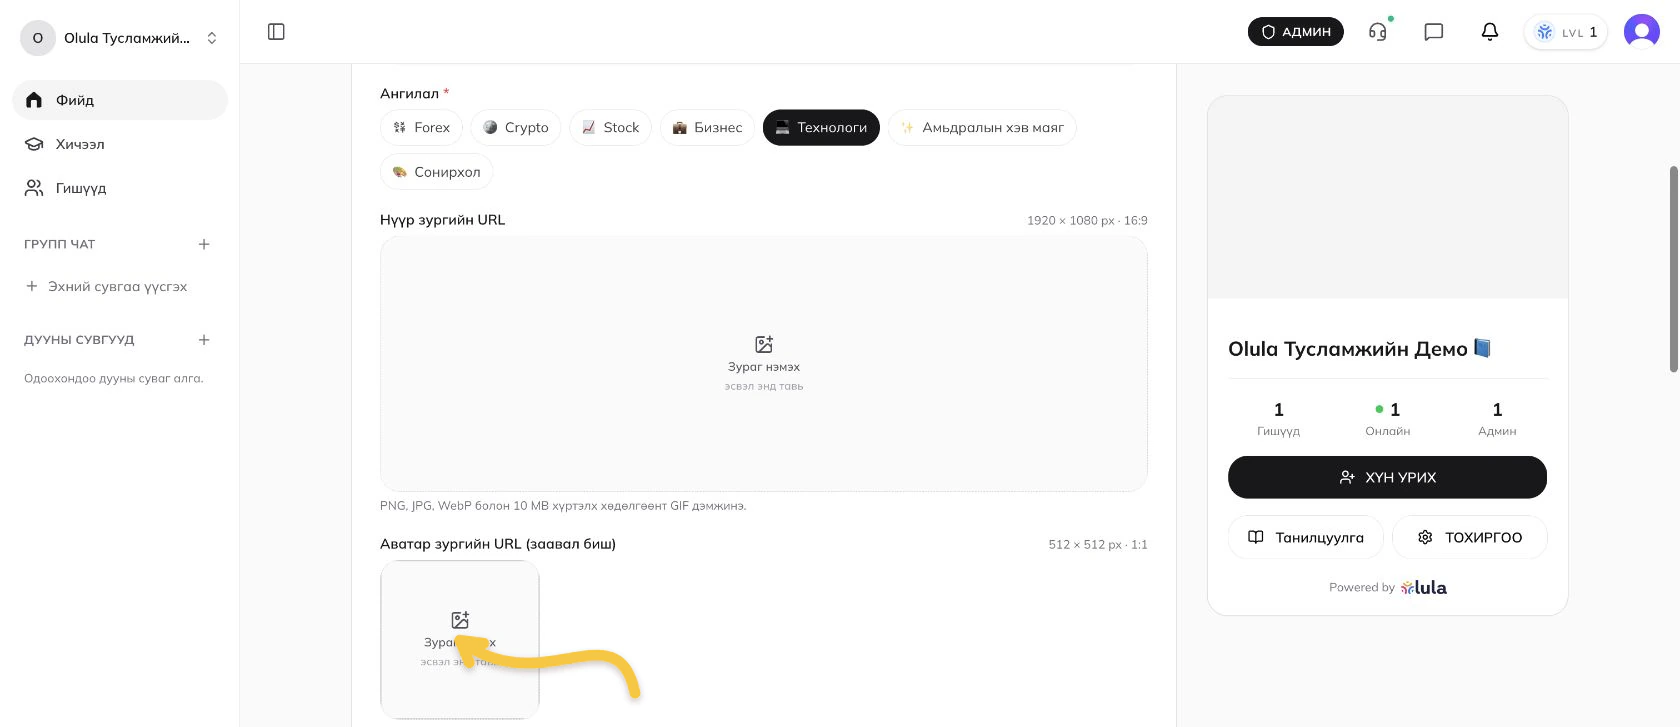The height and width of the screenshot is (727, 1680).
Task: Click the cover image upload area
Action: pyautogui.click(x=764, y=364)
